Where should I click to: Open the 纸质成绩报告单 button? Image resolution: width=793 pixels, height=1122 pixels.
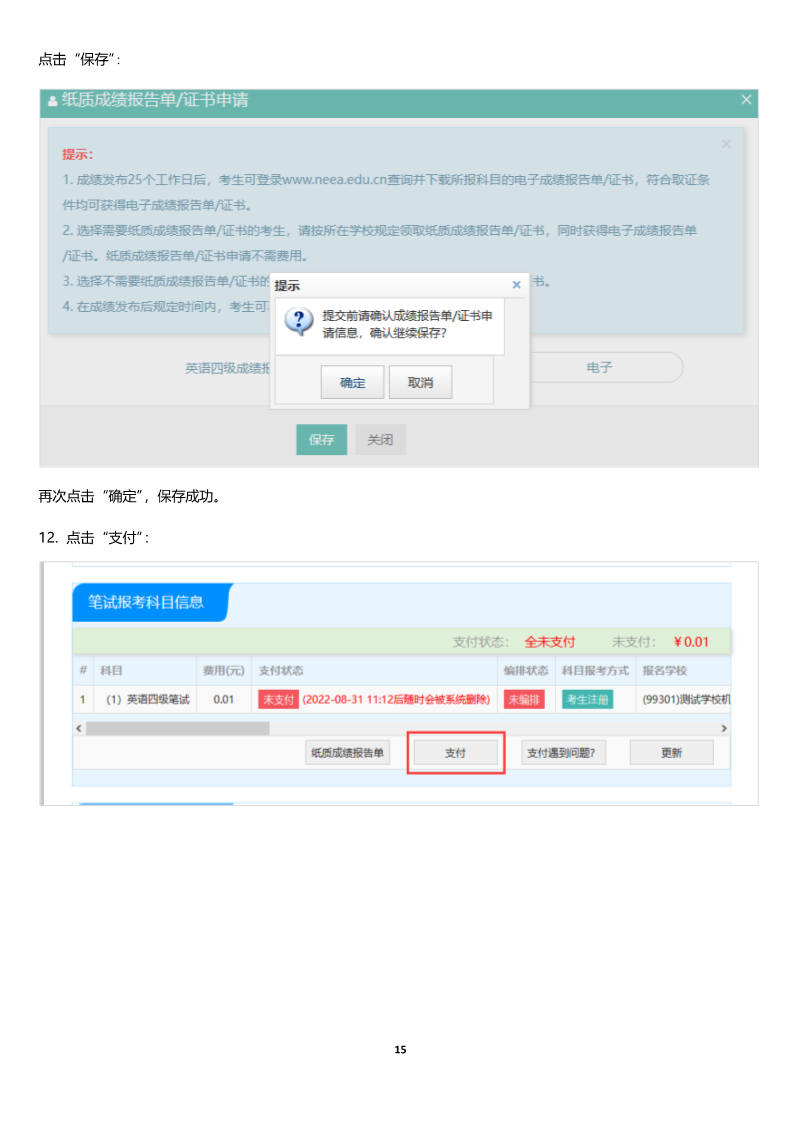coord(347,753)
